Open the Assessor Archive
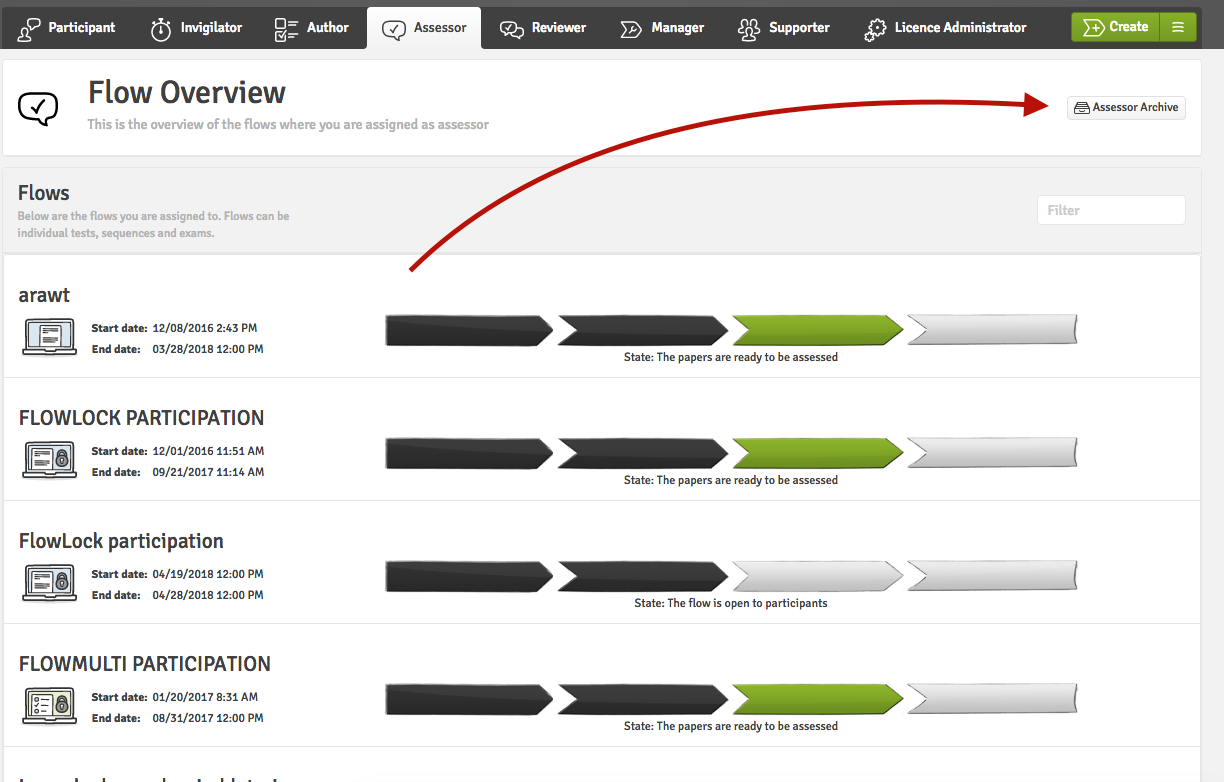This screenshot has width=1224, height=782. click(x=1126, y=107)
